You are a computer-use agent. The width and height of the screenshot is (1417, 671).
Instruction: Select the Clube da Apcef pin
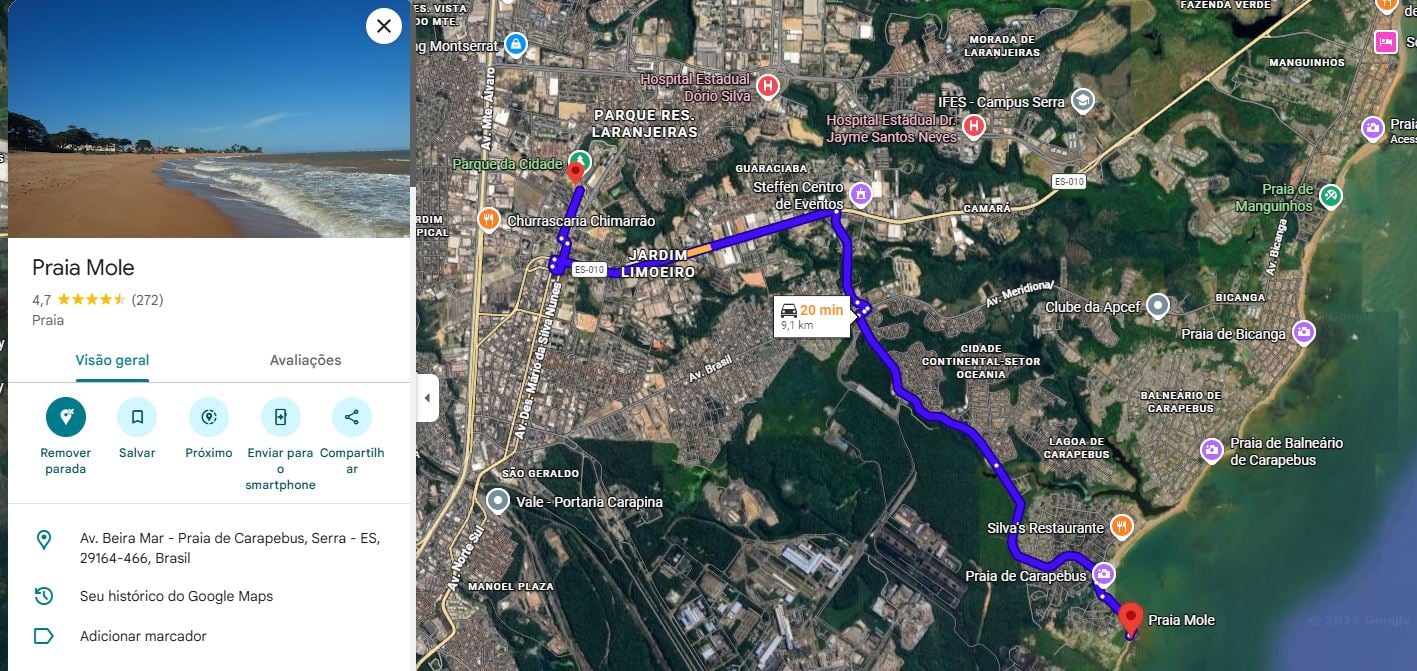click(x=1158, y=305)
